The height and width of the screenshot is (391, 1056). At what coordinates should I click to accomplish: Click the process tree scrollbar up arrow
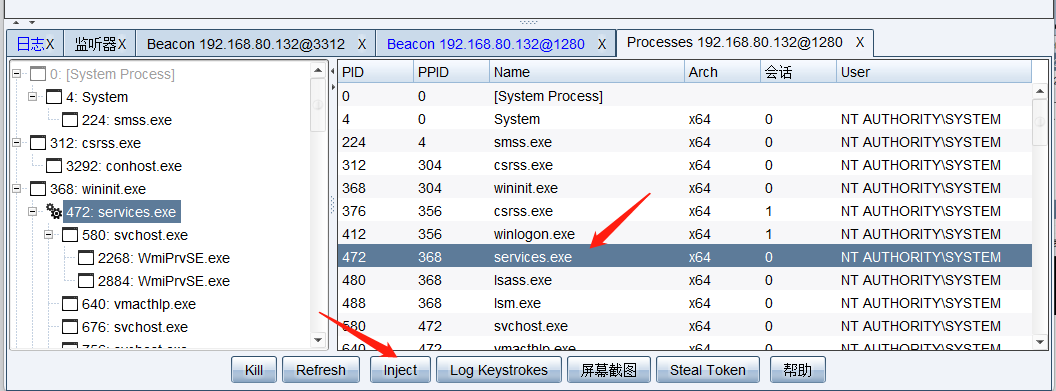(319, 69)
